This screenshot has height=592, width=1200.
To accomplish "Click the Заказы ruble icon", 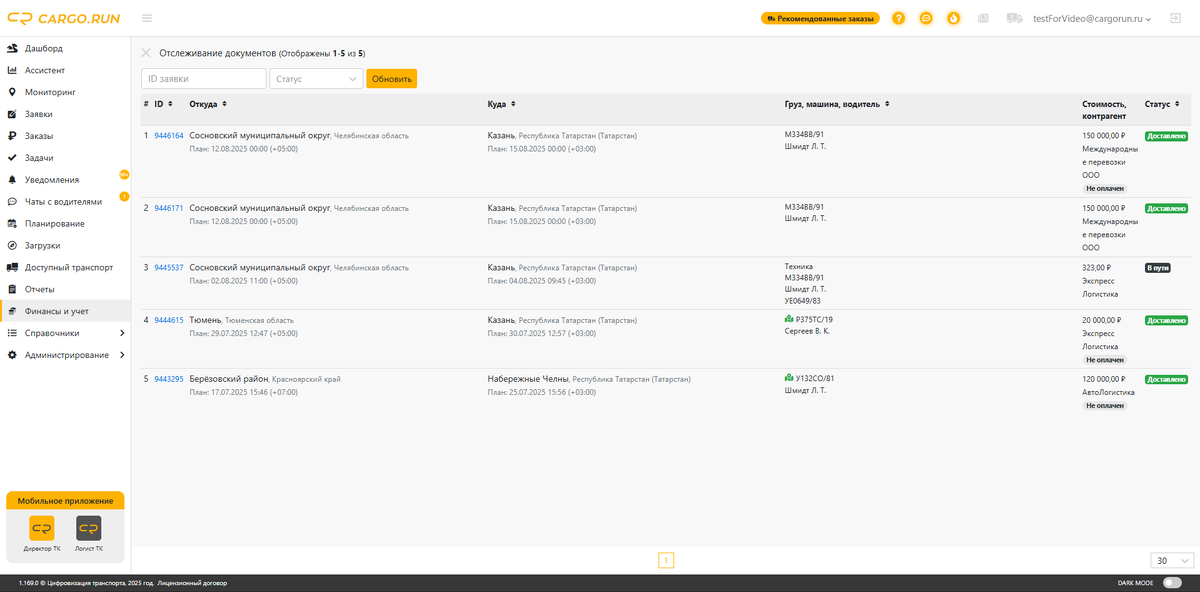I will (x=11, y=136).
